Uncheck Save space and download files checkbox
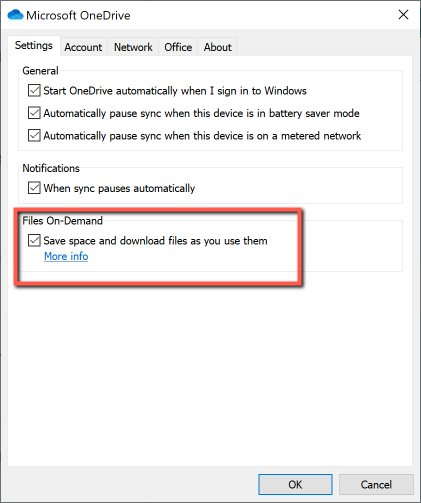 tap(34, 240)
